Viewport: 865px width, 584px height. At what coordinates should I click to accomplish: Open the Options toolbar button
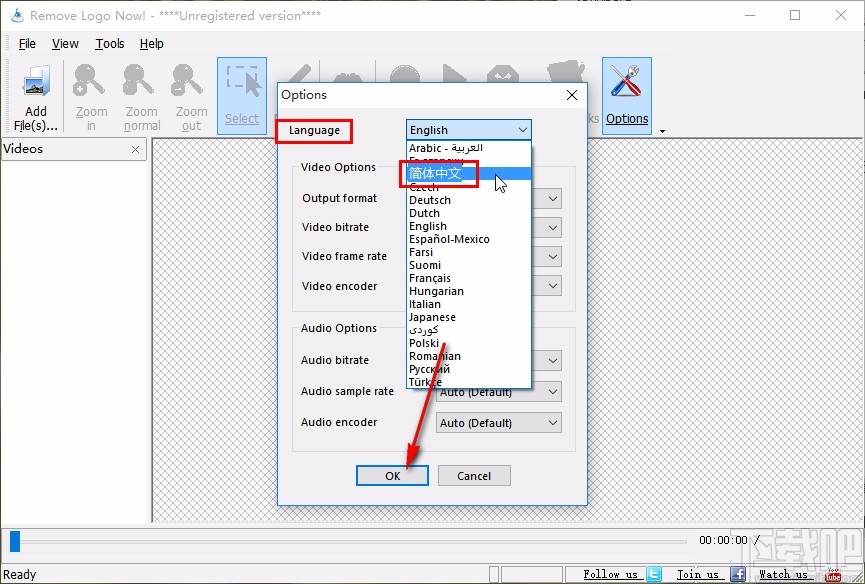click(627, 95)
